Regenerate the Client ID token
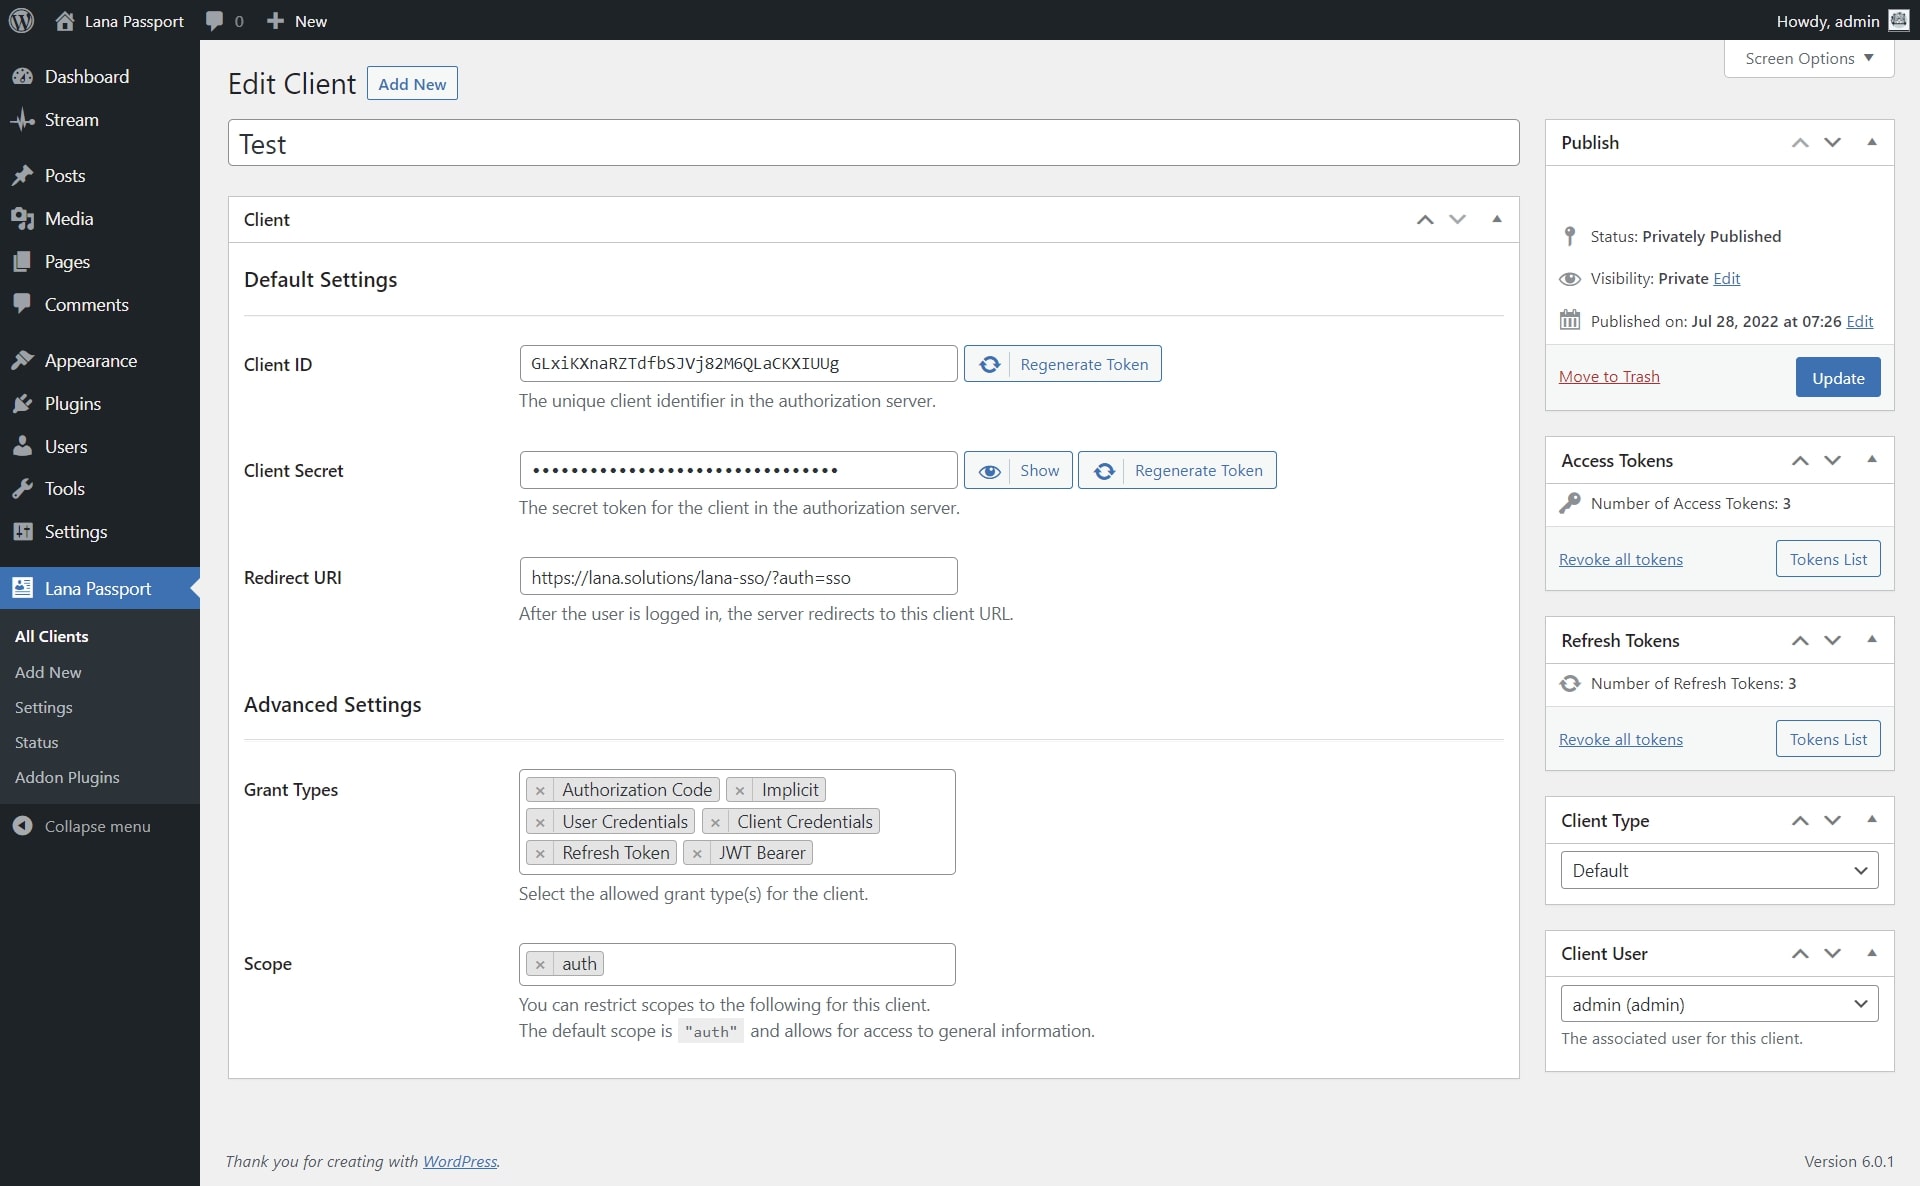The image size is (1920, 1186). pyautogui.click(x=1062, y=364)
